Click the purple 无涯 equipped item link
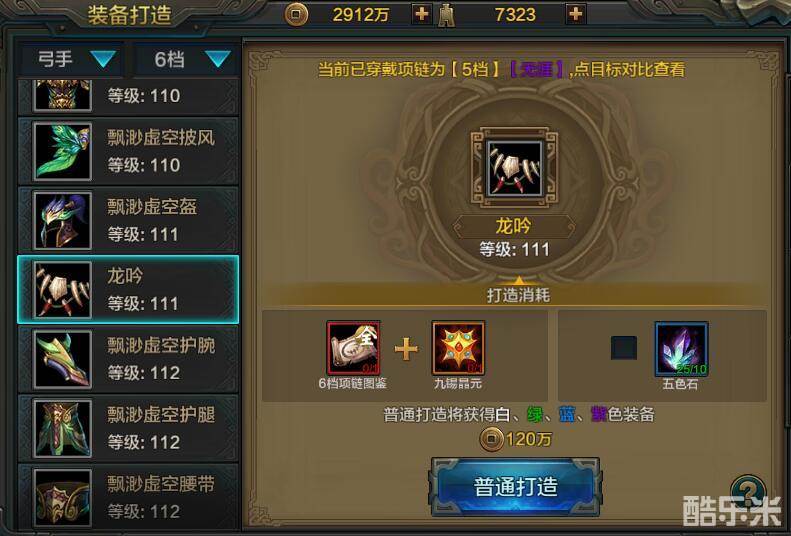791x536 pixels. click(536, 69)
